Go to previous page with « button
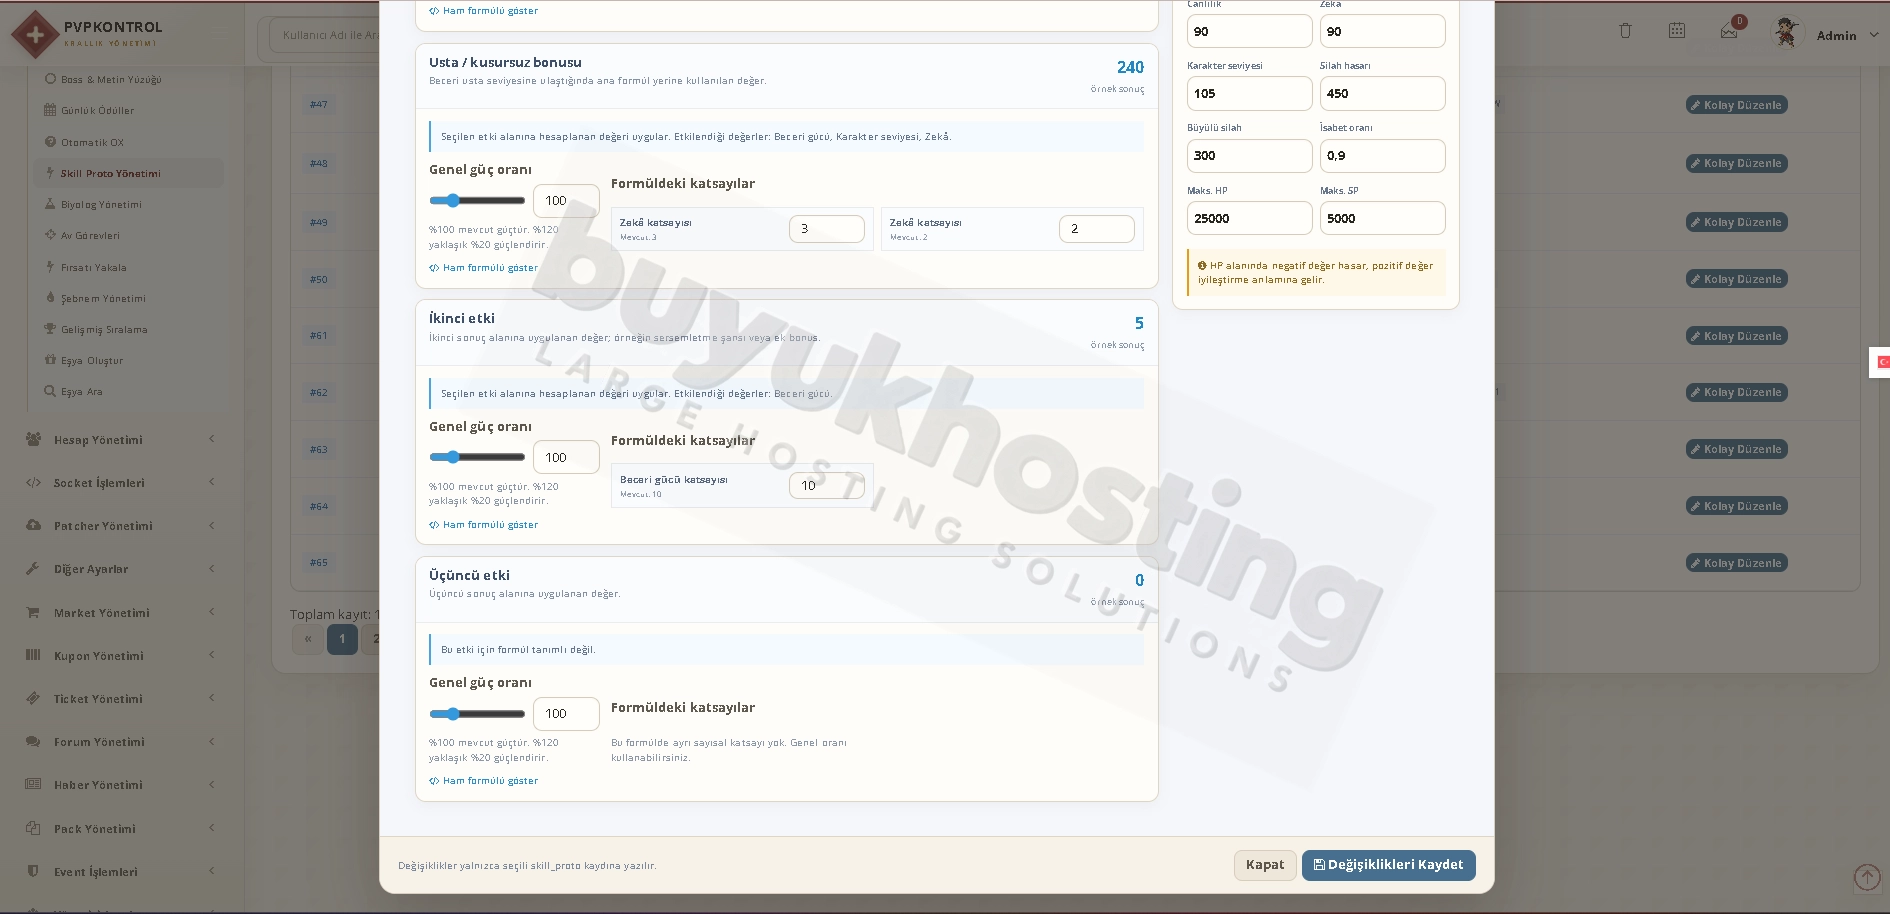Image resolution: width=1890 pixels, height=914 pixels. (308, 639)
